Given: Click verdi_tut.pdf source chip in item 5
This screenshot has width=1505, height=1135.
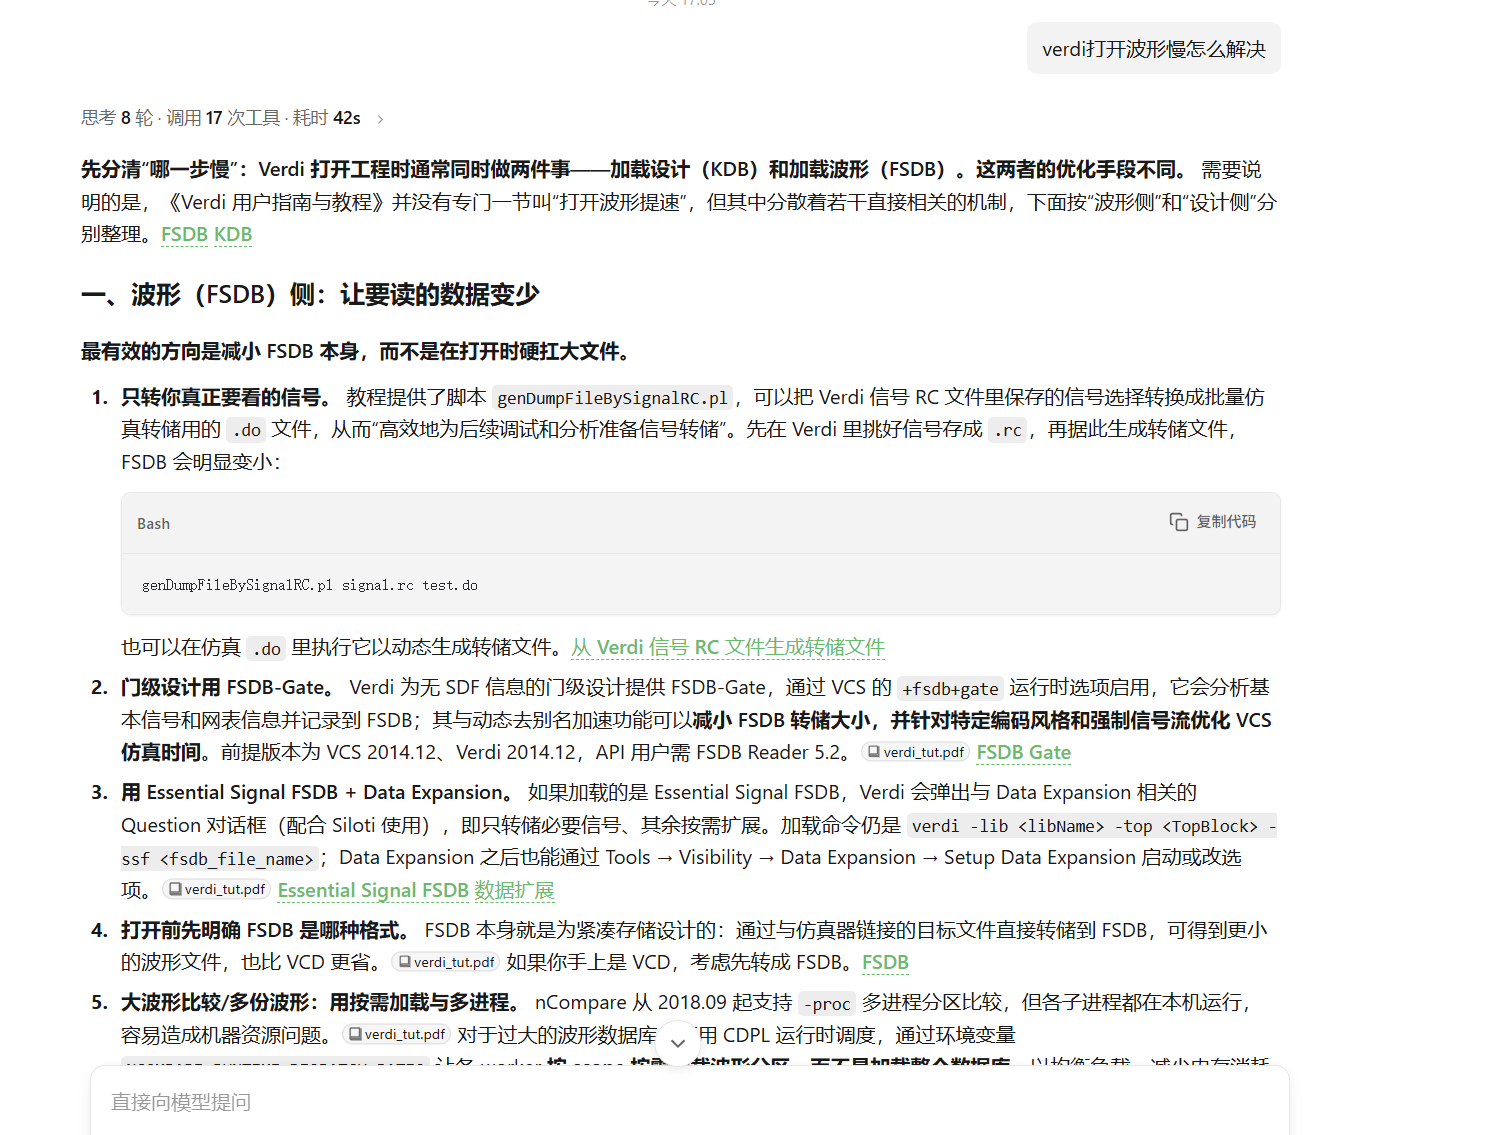Looking at the screenshot, I should [x=396, y=1034].
